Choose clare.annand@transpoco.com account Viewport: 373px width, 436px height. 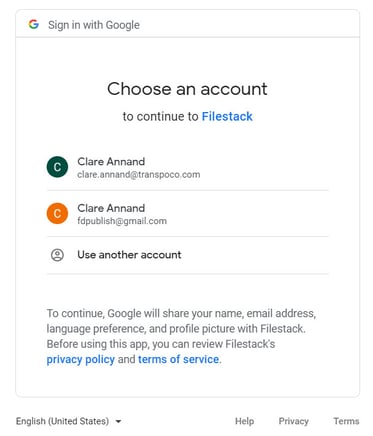click(x=187, y=167)
